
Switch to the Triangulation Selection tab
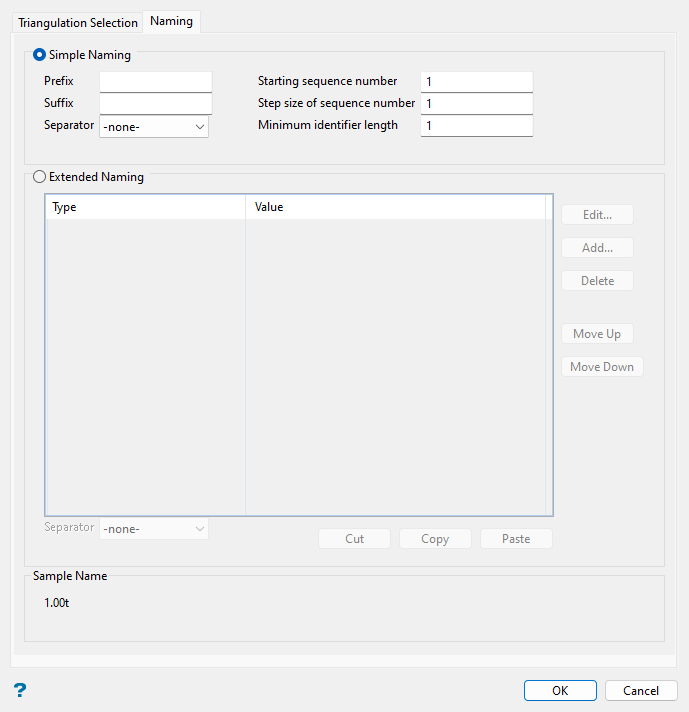pyautogui.click(x=78, y=23)
